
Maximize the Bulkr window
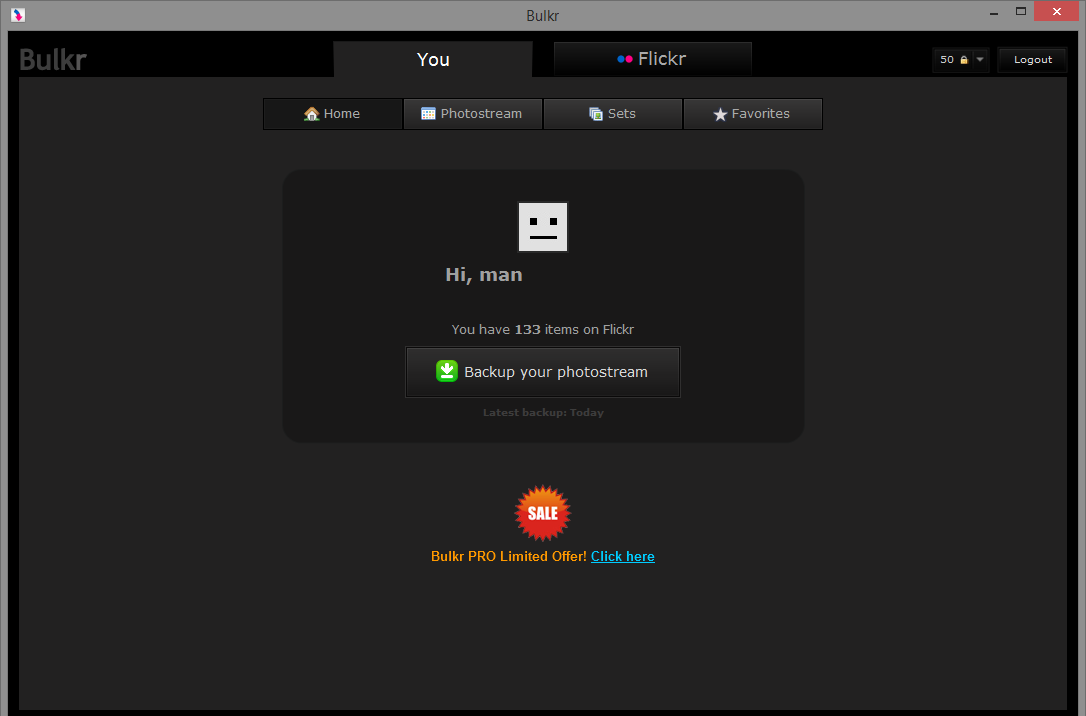click(x=1021, y=12)
